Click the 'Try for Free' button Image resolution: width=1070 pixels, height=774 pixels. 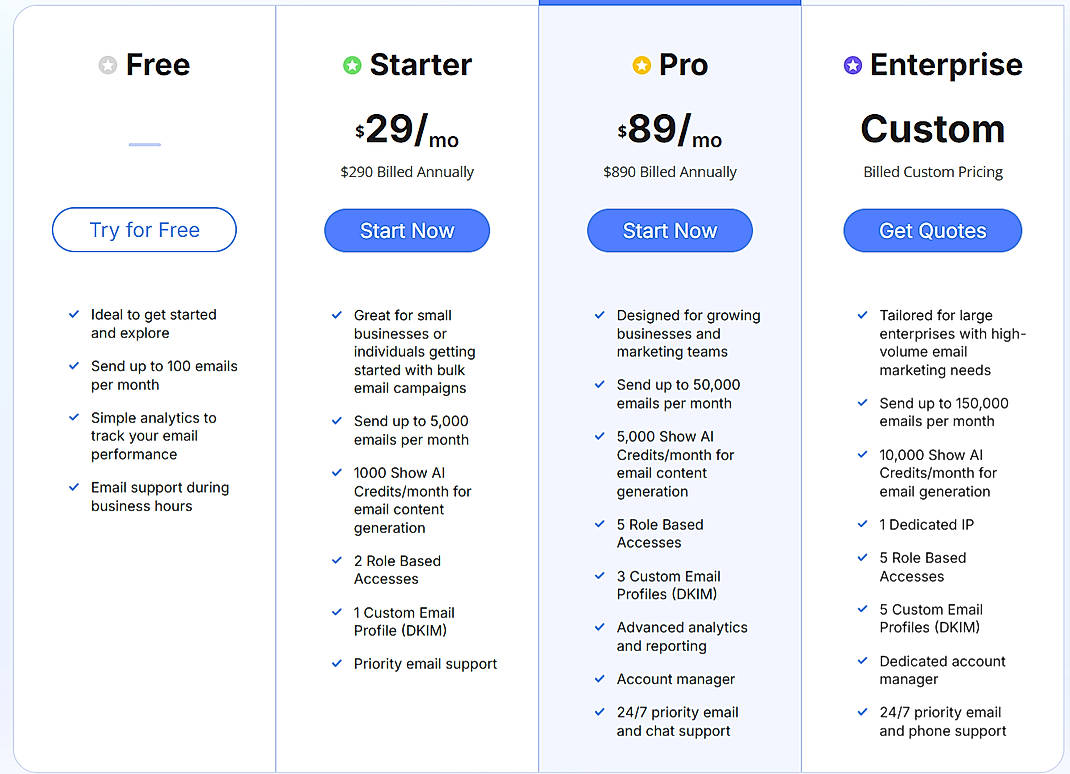click(x=143, y=230)
